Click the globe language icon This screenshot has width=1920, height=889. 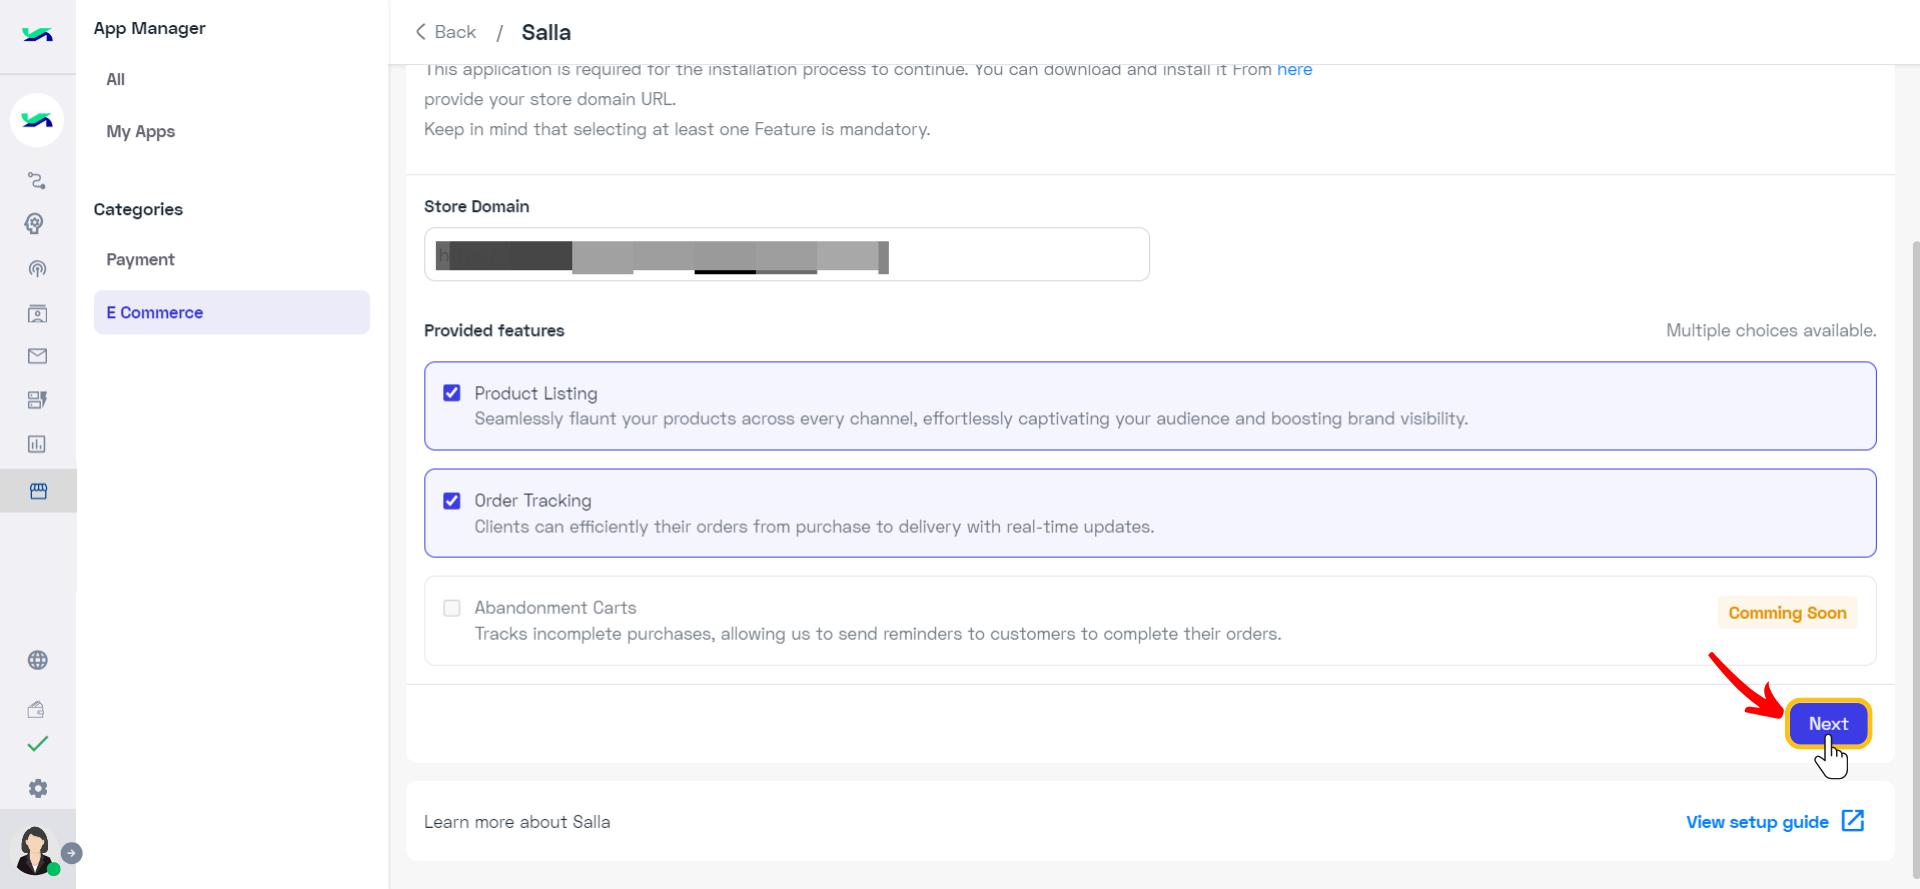(38, 660)
